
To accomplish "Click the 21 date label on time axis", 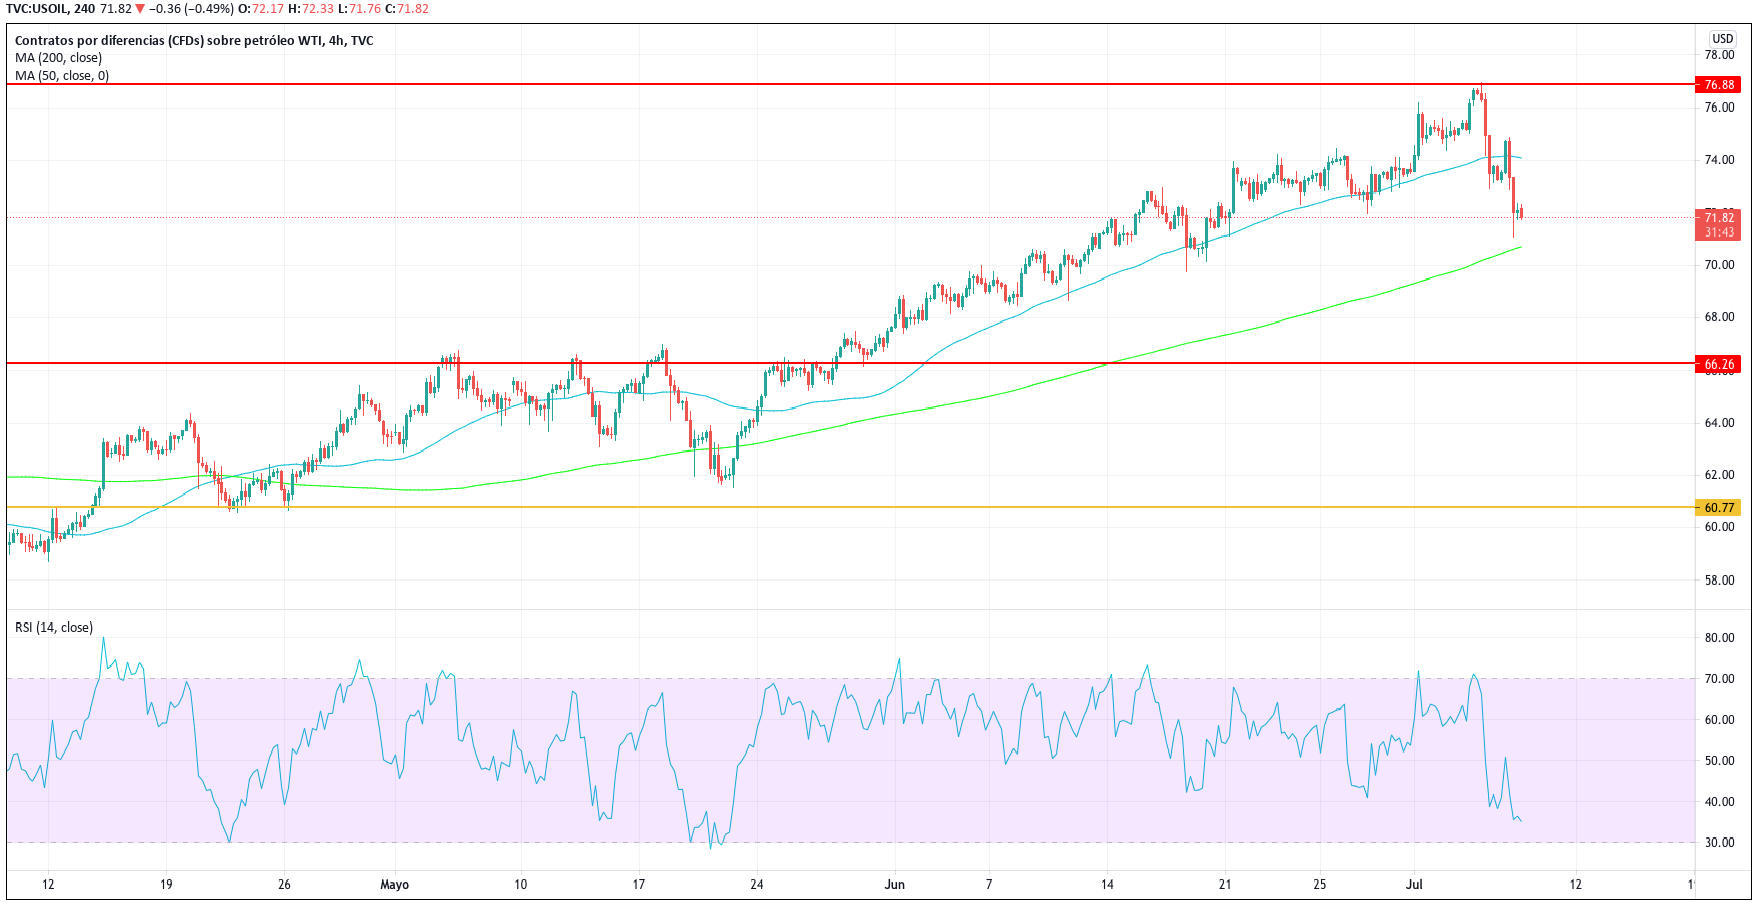I will (x=1225, y=885).
